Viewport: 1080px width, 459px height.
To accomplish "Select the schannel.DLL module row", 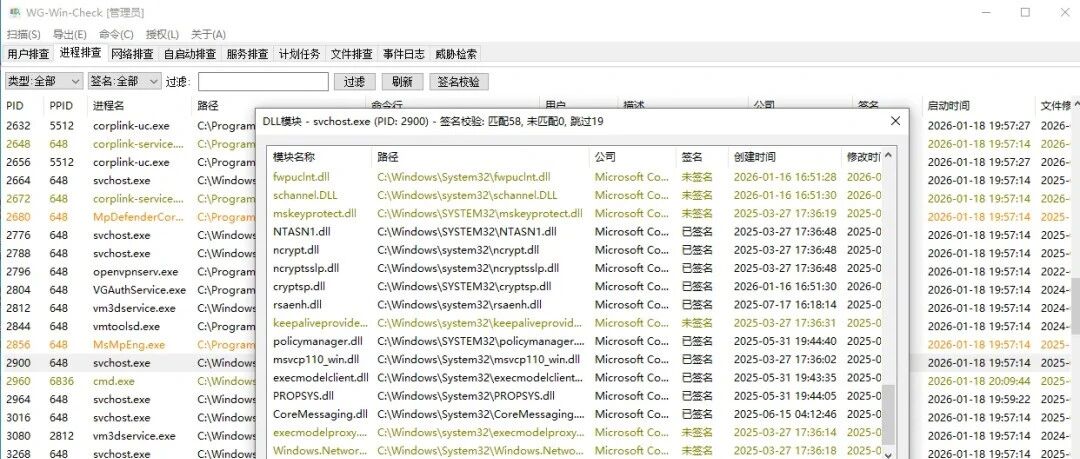I will pos(575,195).
